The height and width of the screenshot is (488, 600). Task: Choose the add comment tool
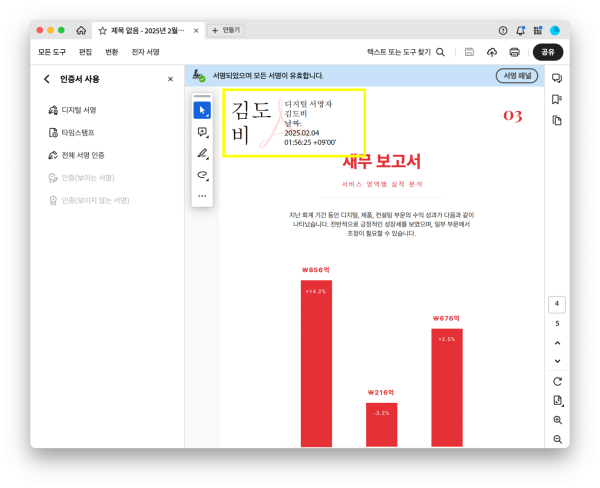[x=202, y=132]
